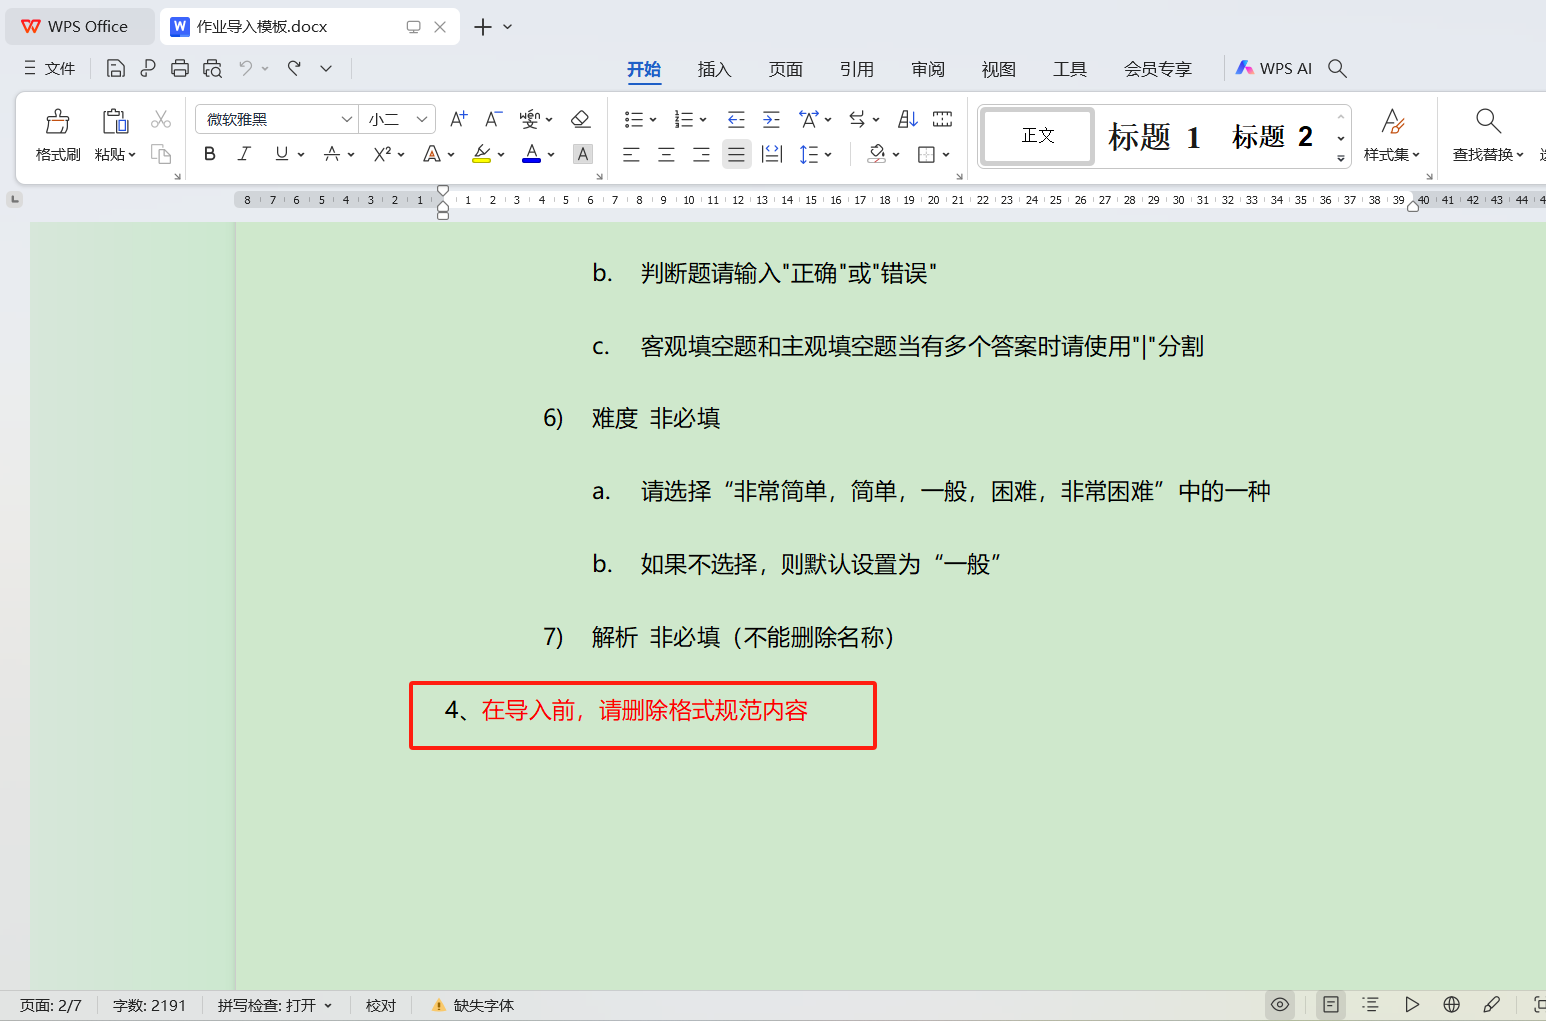Image resolution: width=1546 pixels, height=1021 pixels.
Task: Click the 查找替换 (Find and Replace) button
Action: pos(1487,134)
